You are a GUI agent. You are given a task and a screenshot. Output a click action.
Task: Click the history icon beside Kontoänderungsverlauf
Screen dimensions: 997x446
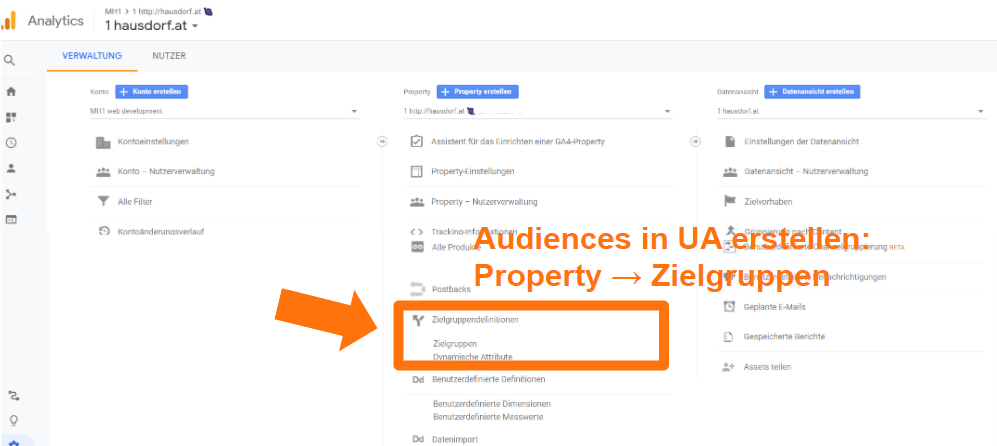[103, 231]
